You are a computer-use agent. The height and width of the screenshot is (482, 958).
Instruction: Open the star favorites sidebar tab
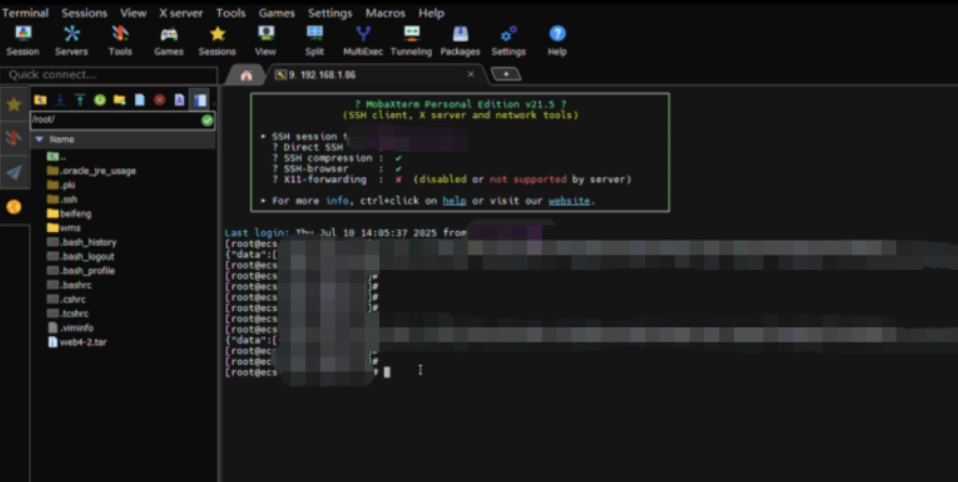[14, 104]
